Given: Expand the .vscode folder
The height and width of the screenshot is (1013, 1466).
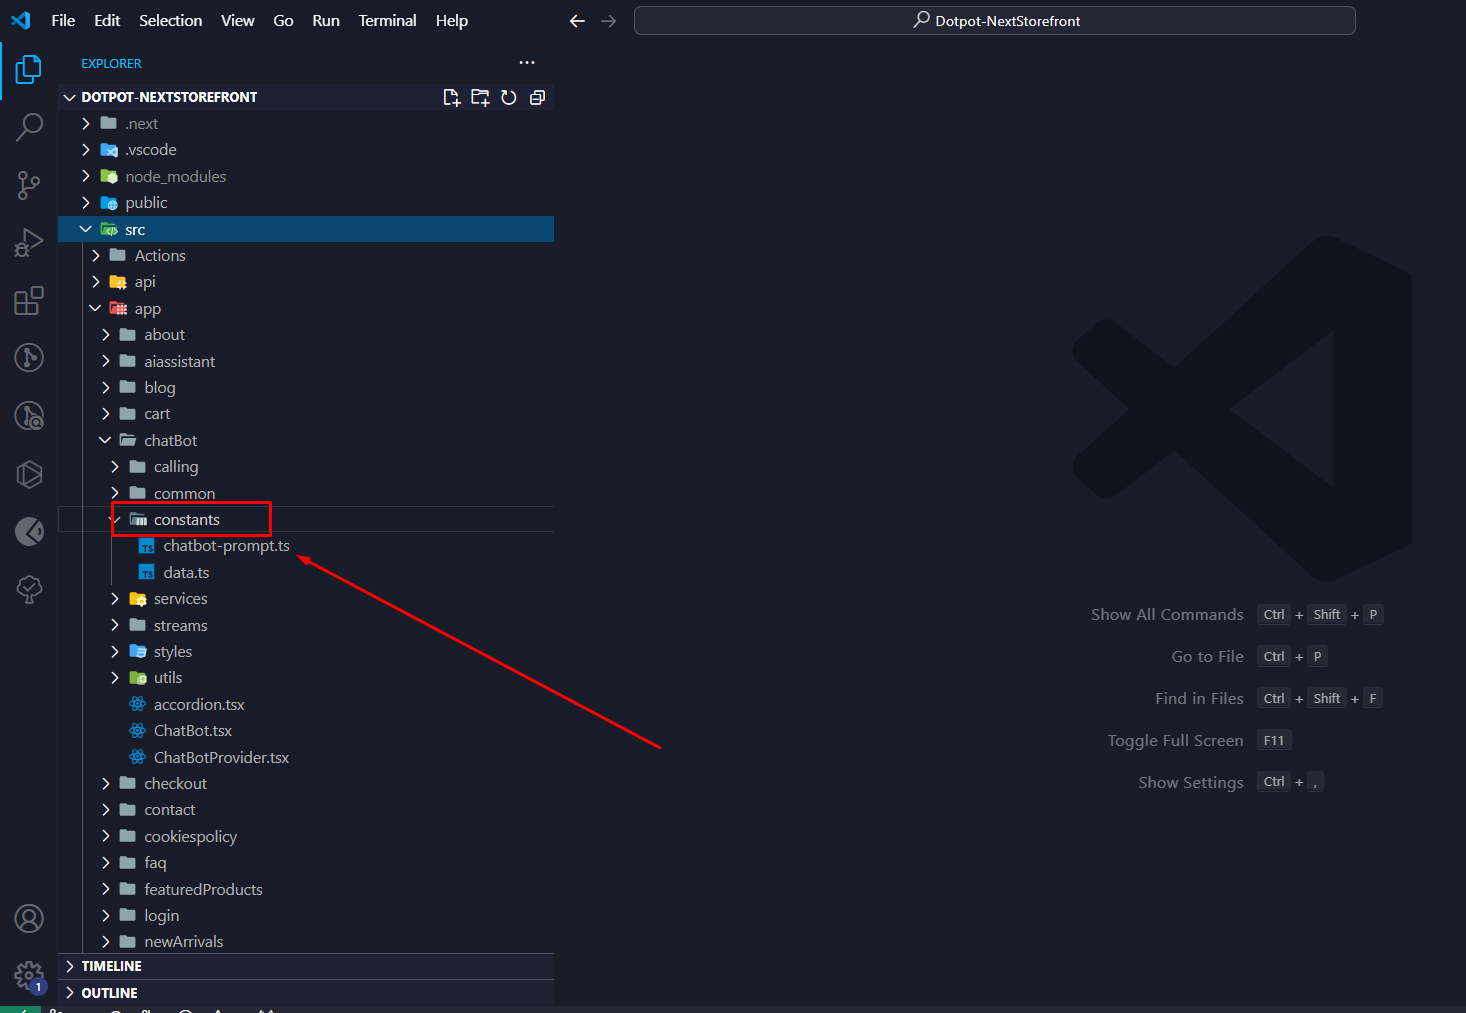Looking at the screenshot, I should tap(306, 150).
